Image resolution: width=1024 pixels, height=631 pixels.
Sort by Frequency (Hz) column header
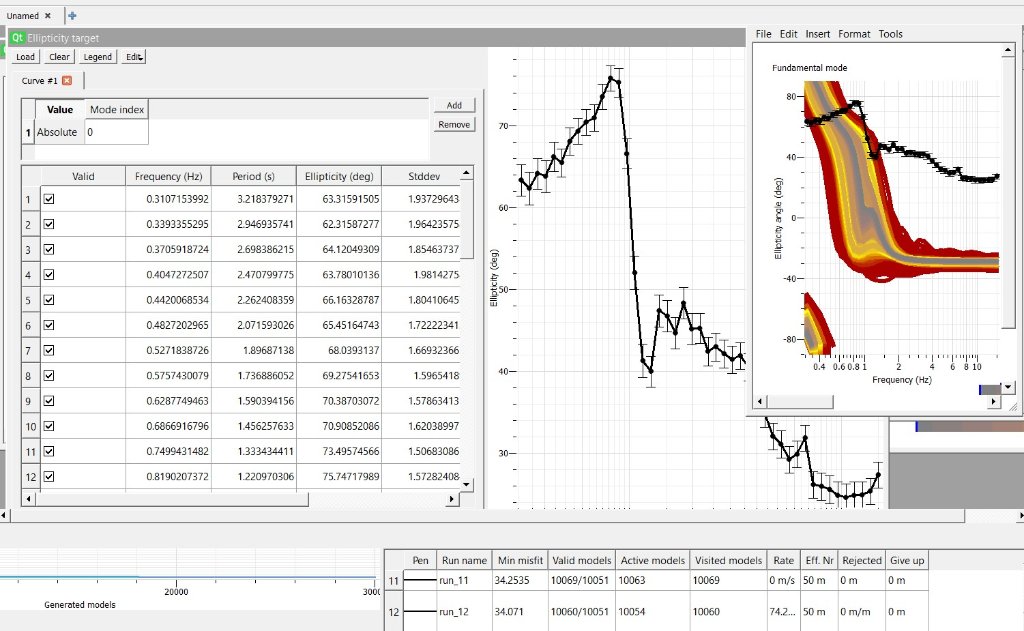click(169, 176)
